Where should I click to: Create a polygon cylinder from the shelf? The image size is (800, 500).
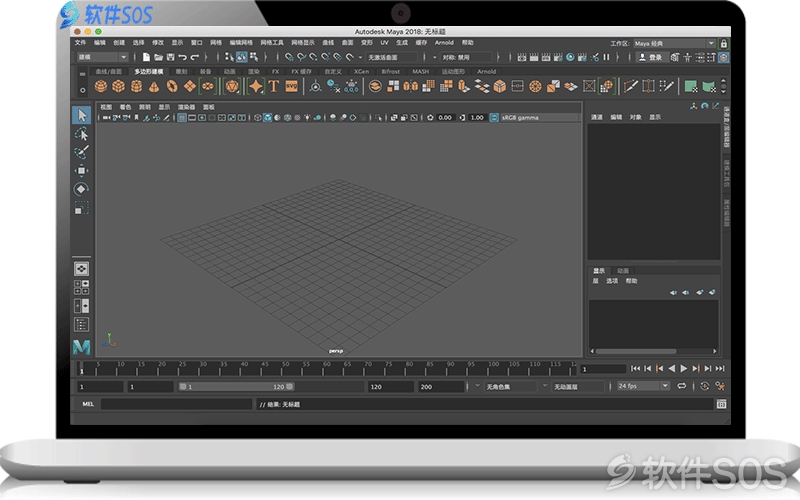click(136, 86)
